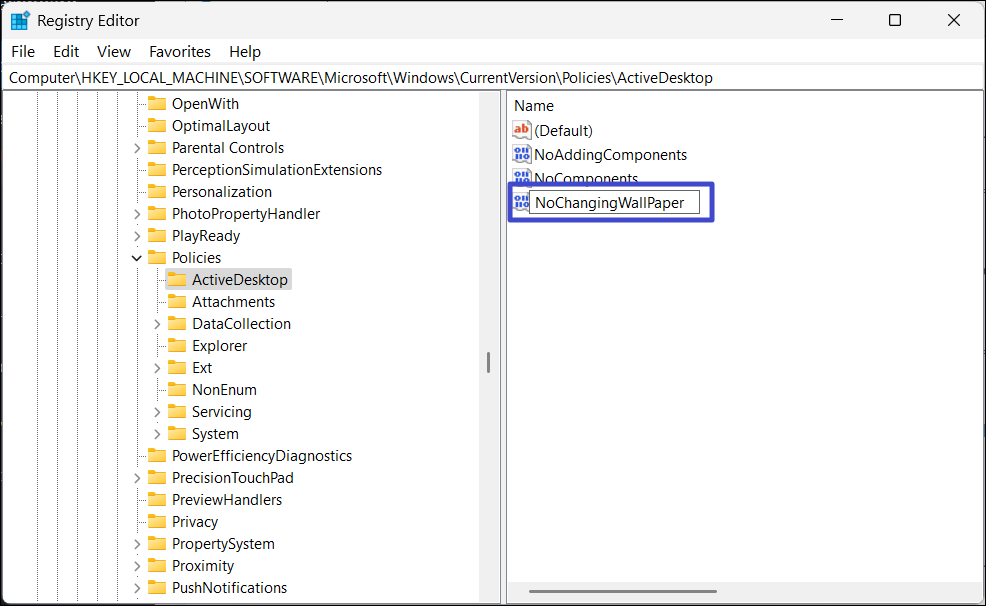Click the PhotoPropertyHandler folder icon
The width and height of the screenshot is (986, 606).
pos(157,214)
